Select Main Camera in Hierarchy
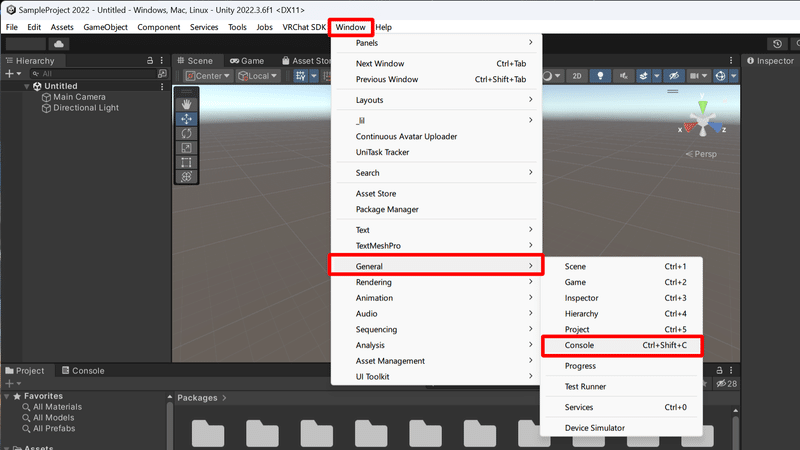The height and width of the screenshot is (450, 800). tap(79, 97)
